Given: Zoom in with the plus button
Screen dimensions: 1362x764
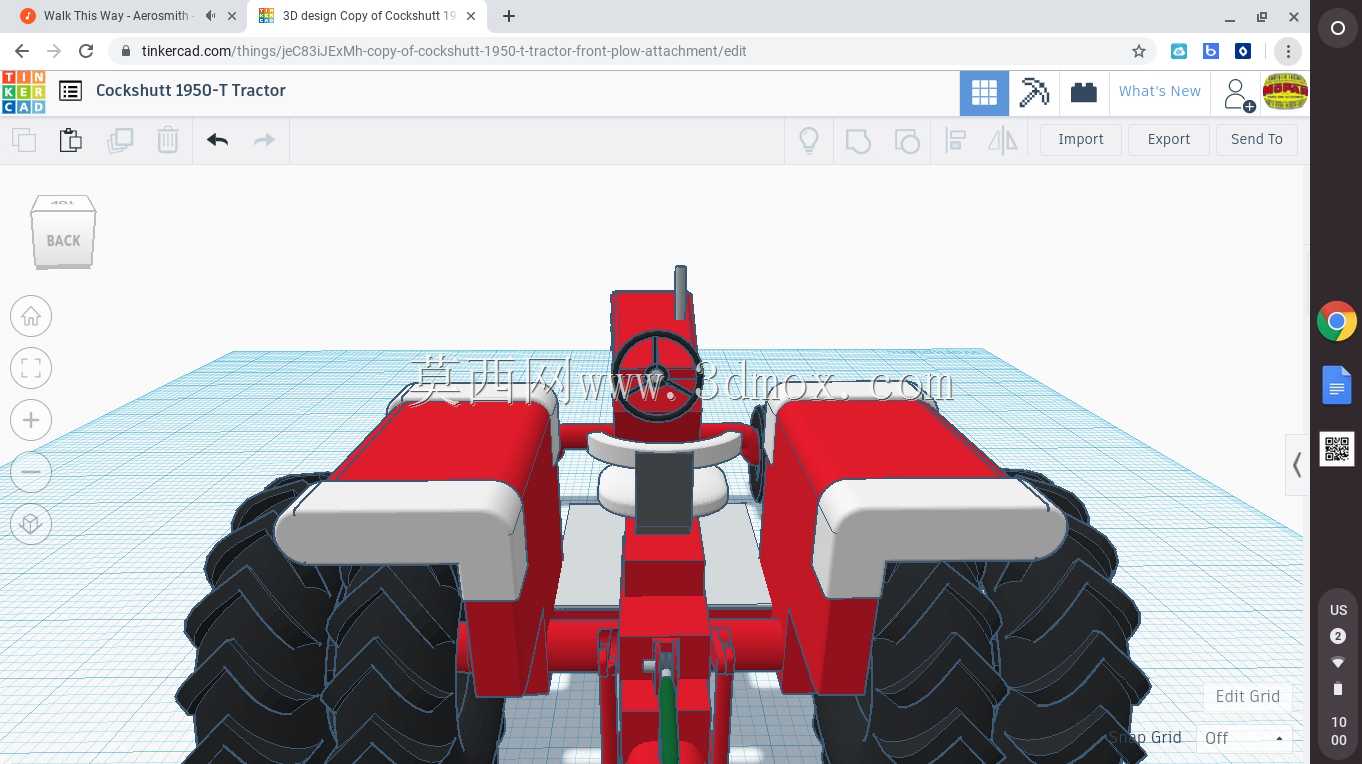Looking at the screenshot, I should pos(31,420).
